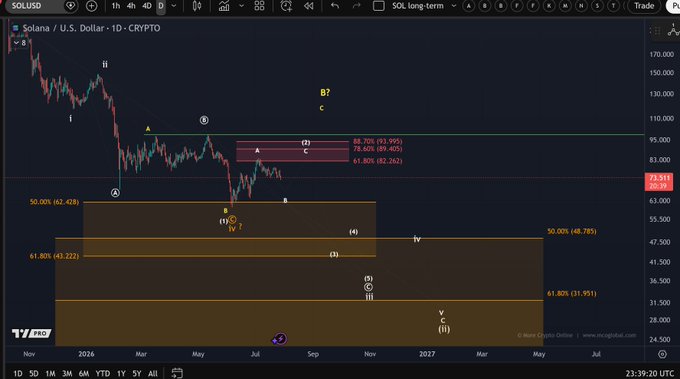Create an alert with the clock-plus icon

pos(286,6)
